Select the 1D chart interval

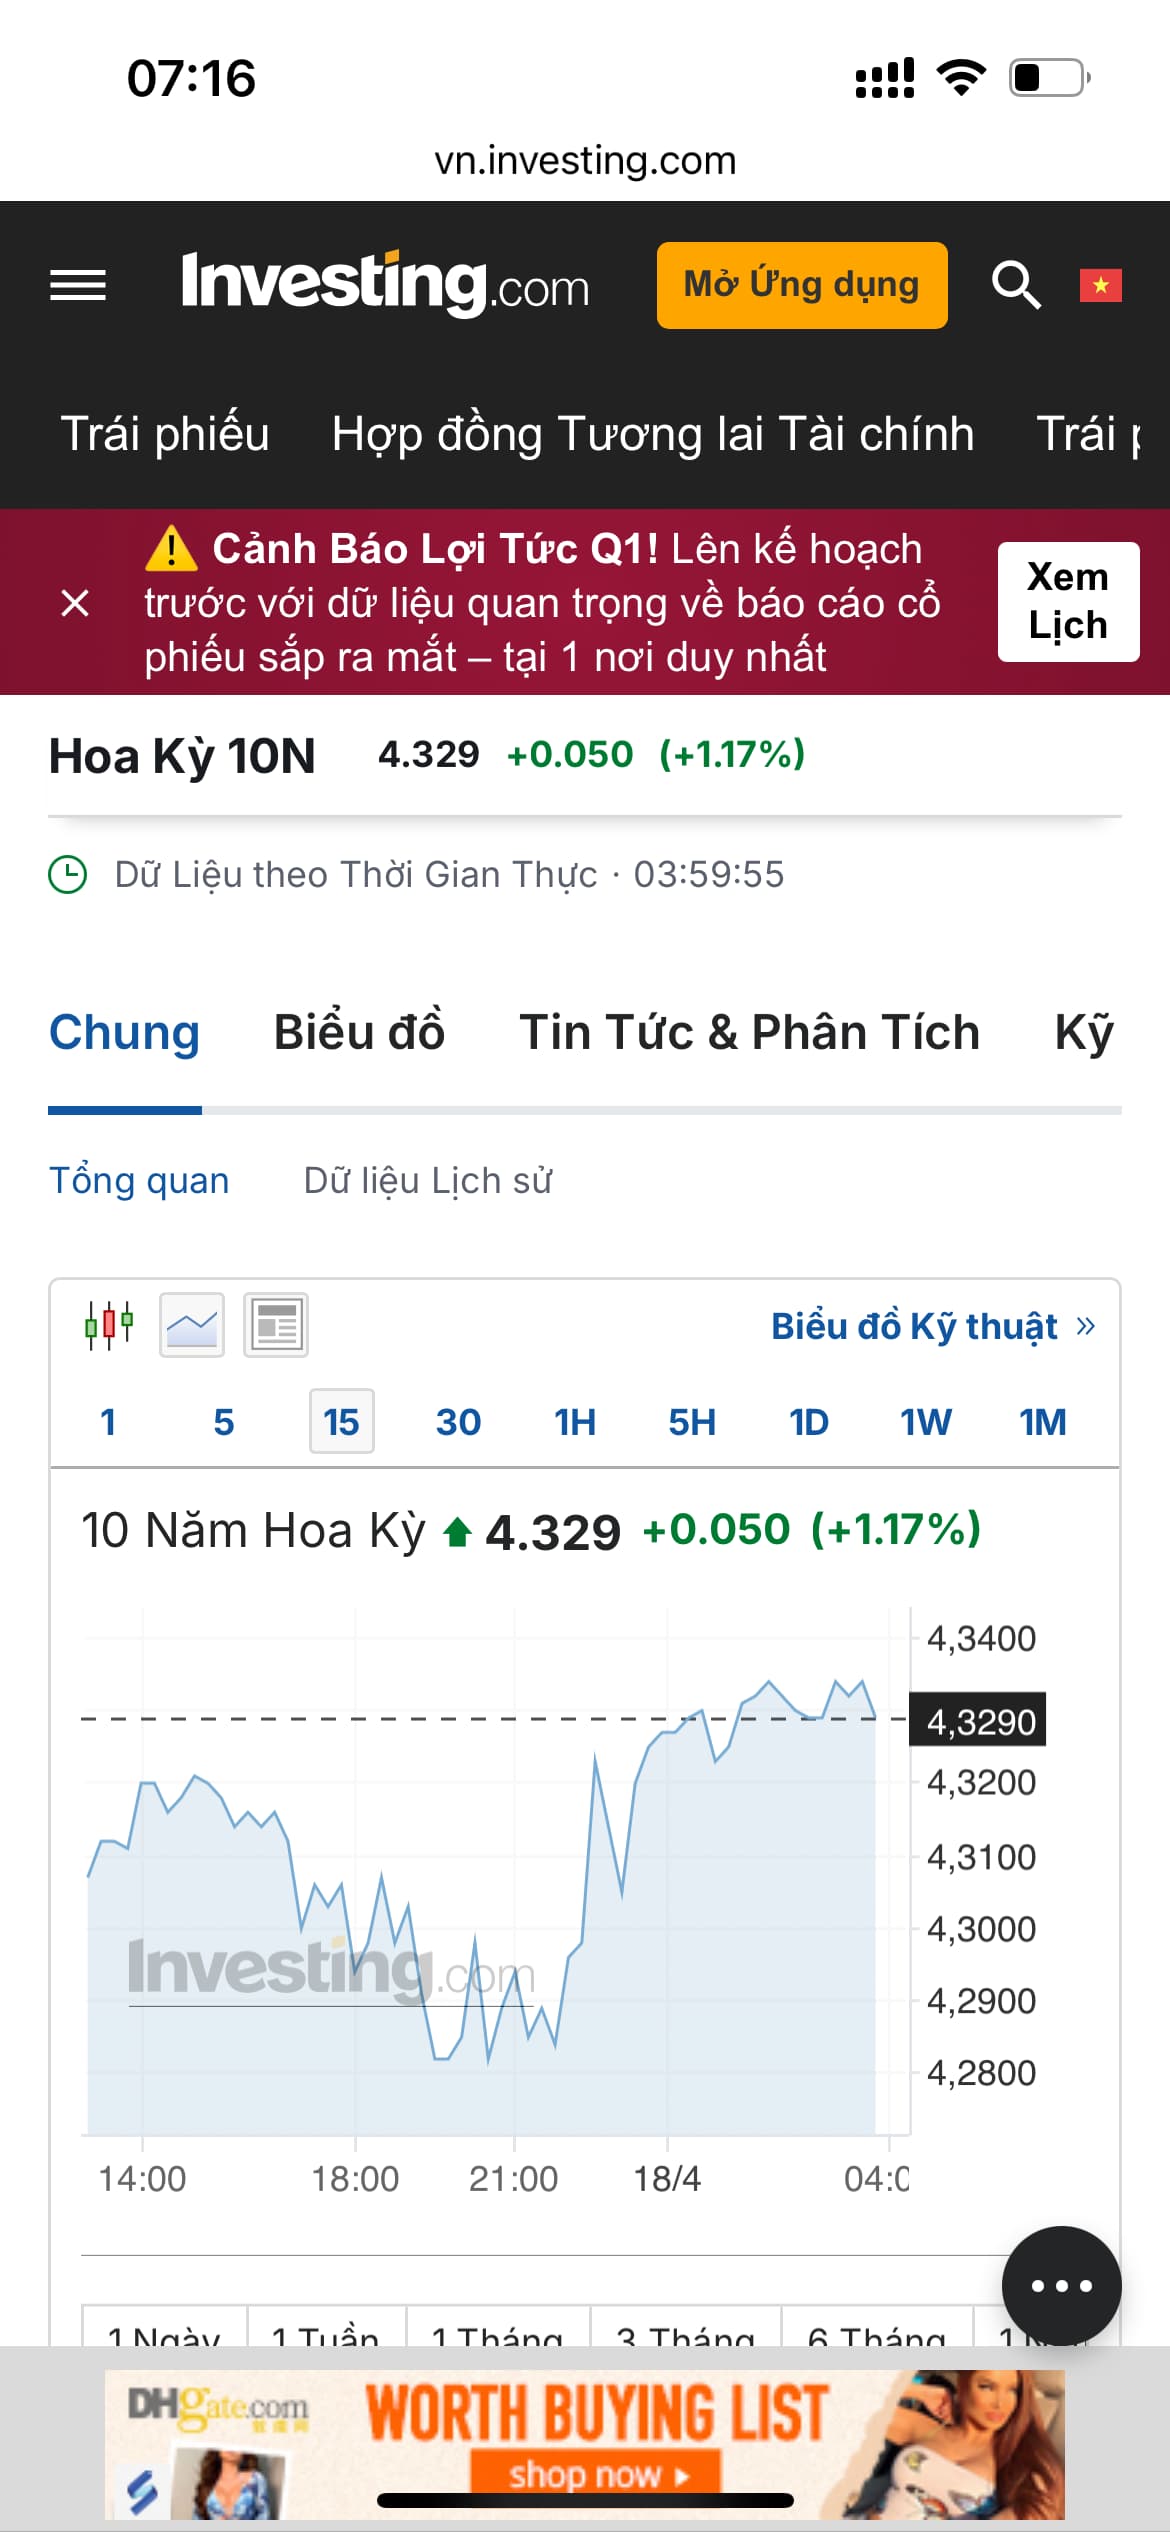[x=808, y=1422]
